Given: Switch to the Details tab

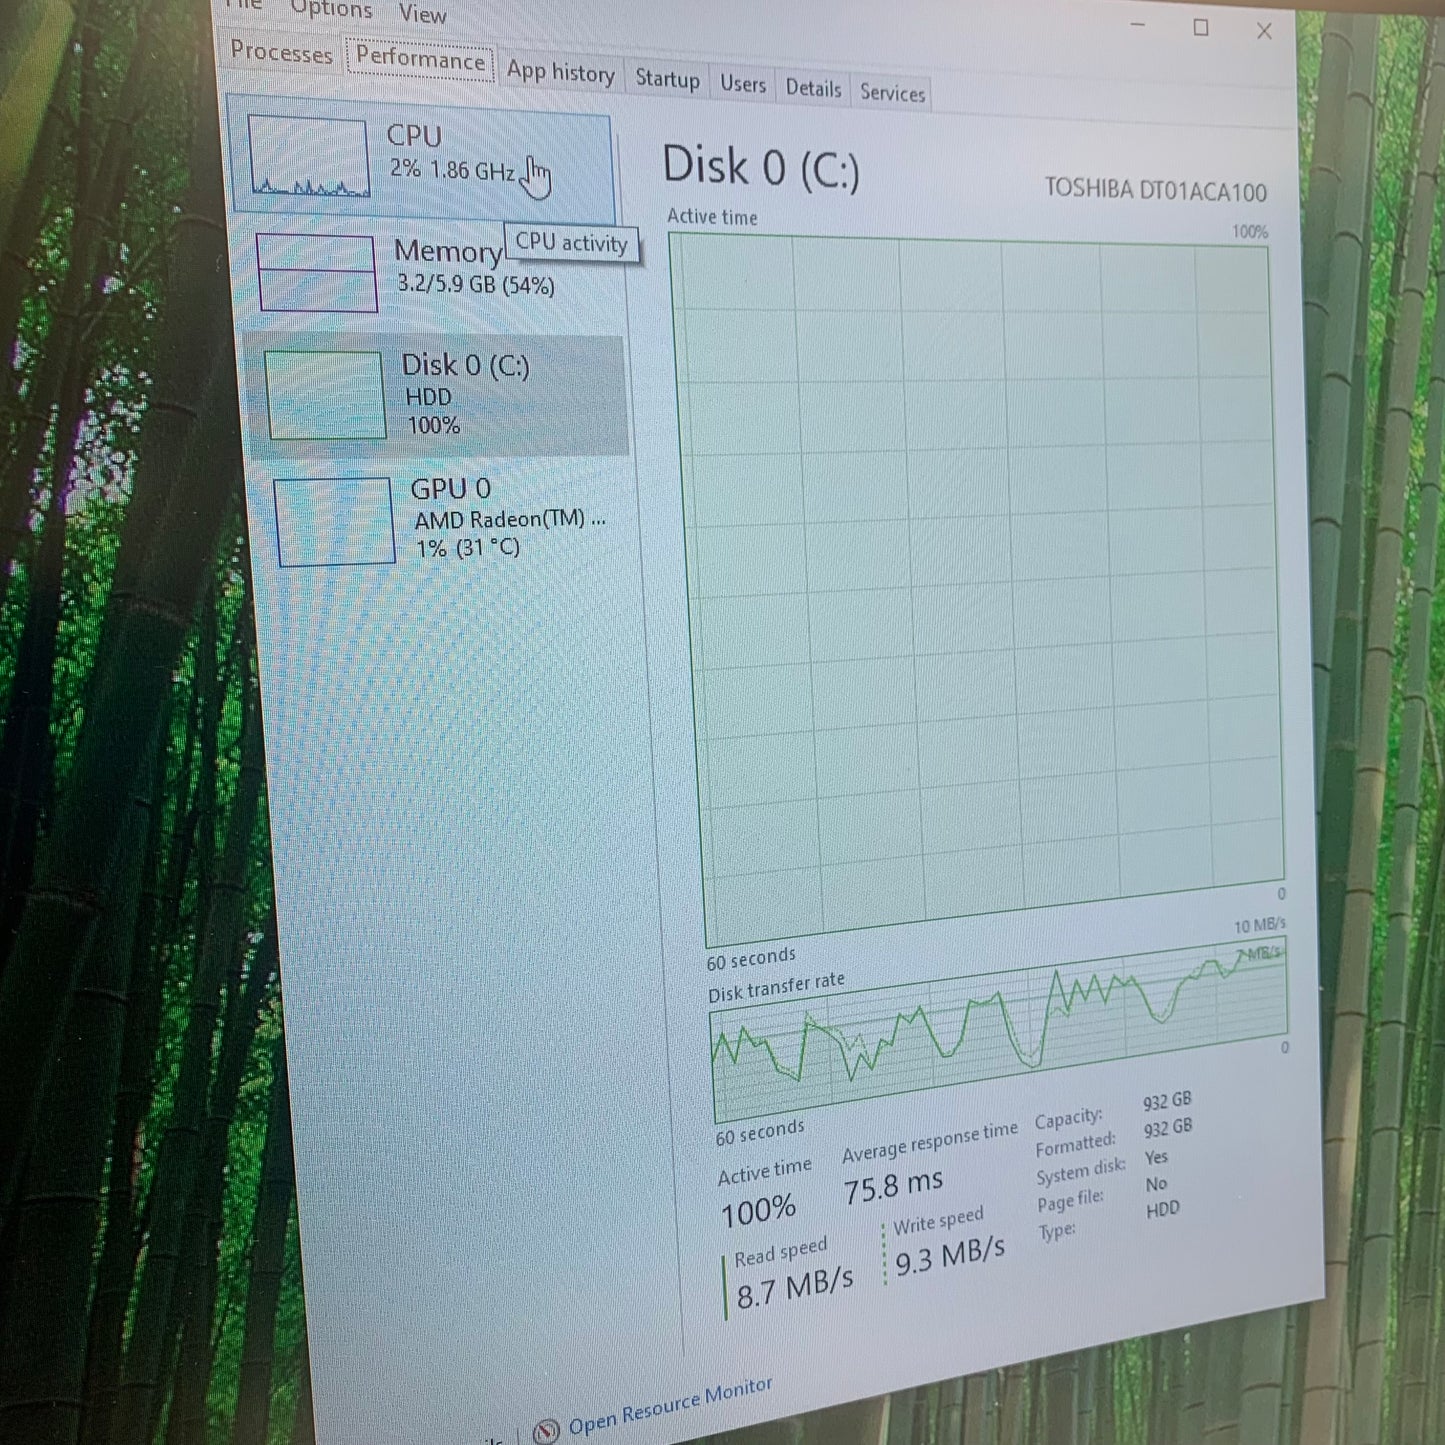Looking at the screenshot, I should pyautogui.click(x=813, y=90).
